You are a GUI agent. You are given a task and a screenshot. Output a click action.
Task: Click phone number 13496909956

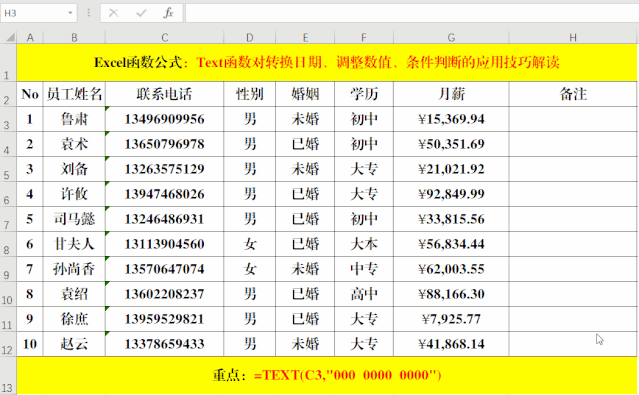164,119
